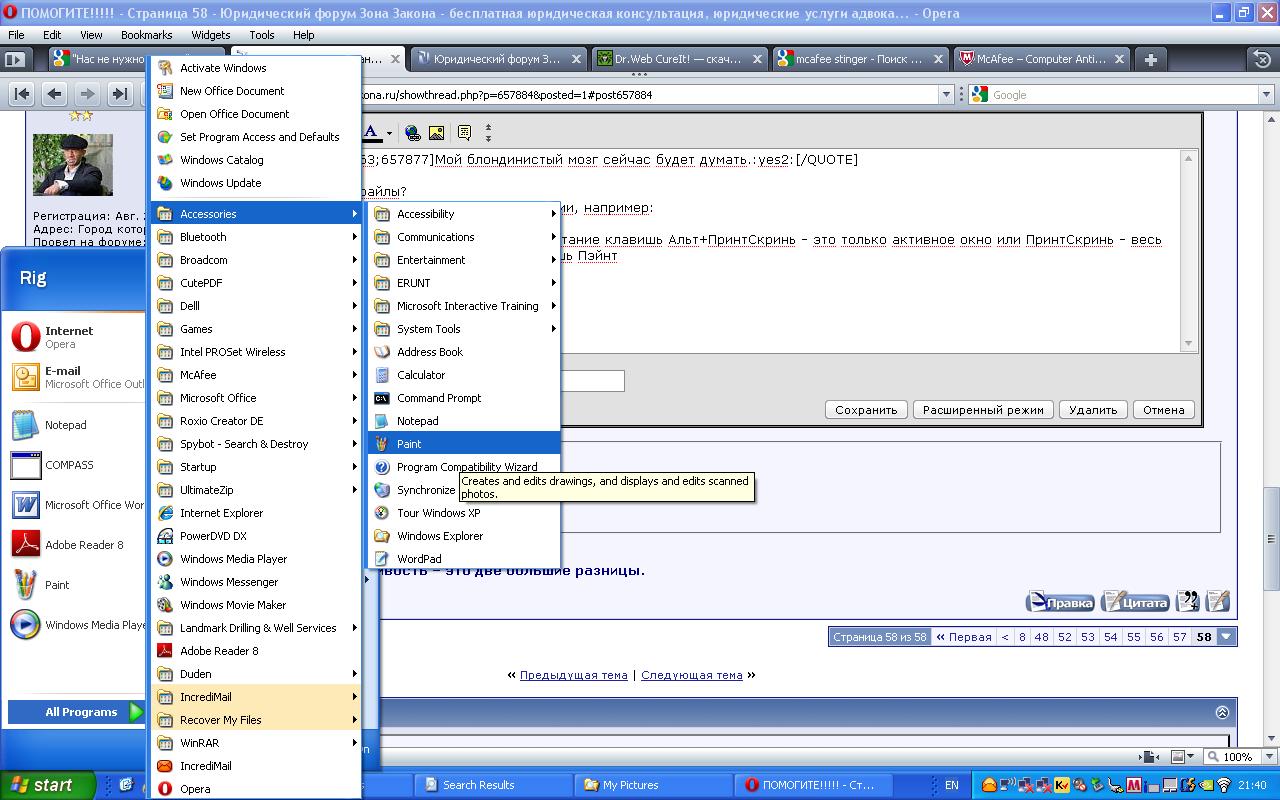
Task: Click the editor scrollbar down arrow
Action: pyautogui.click(x=1188, y=343)
